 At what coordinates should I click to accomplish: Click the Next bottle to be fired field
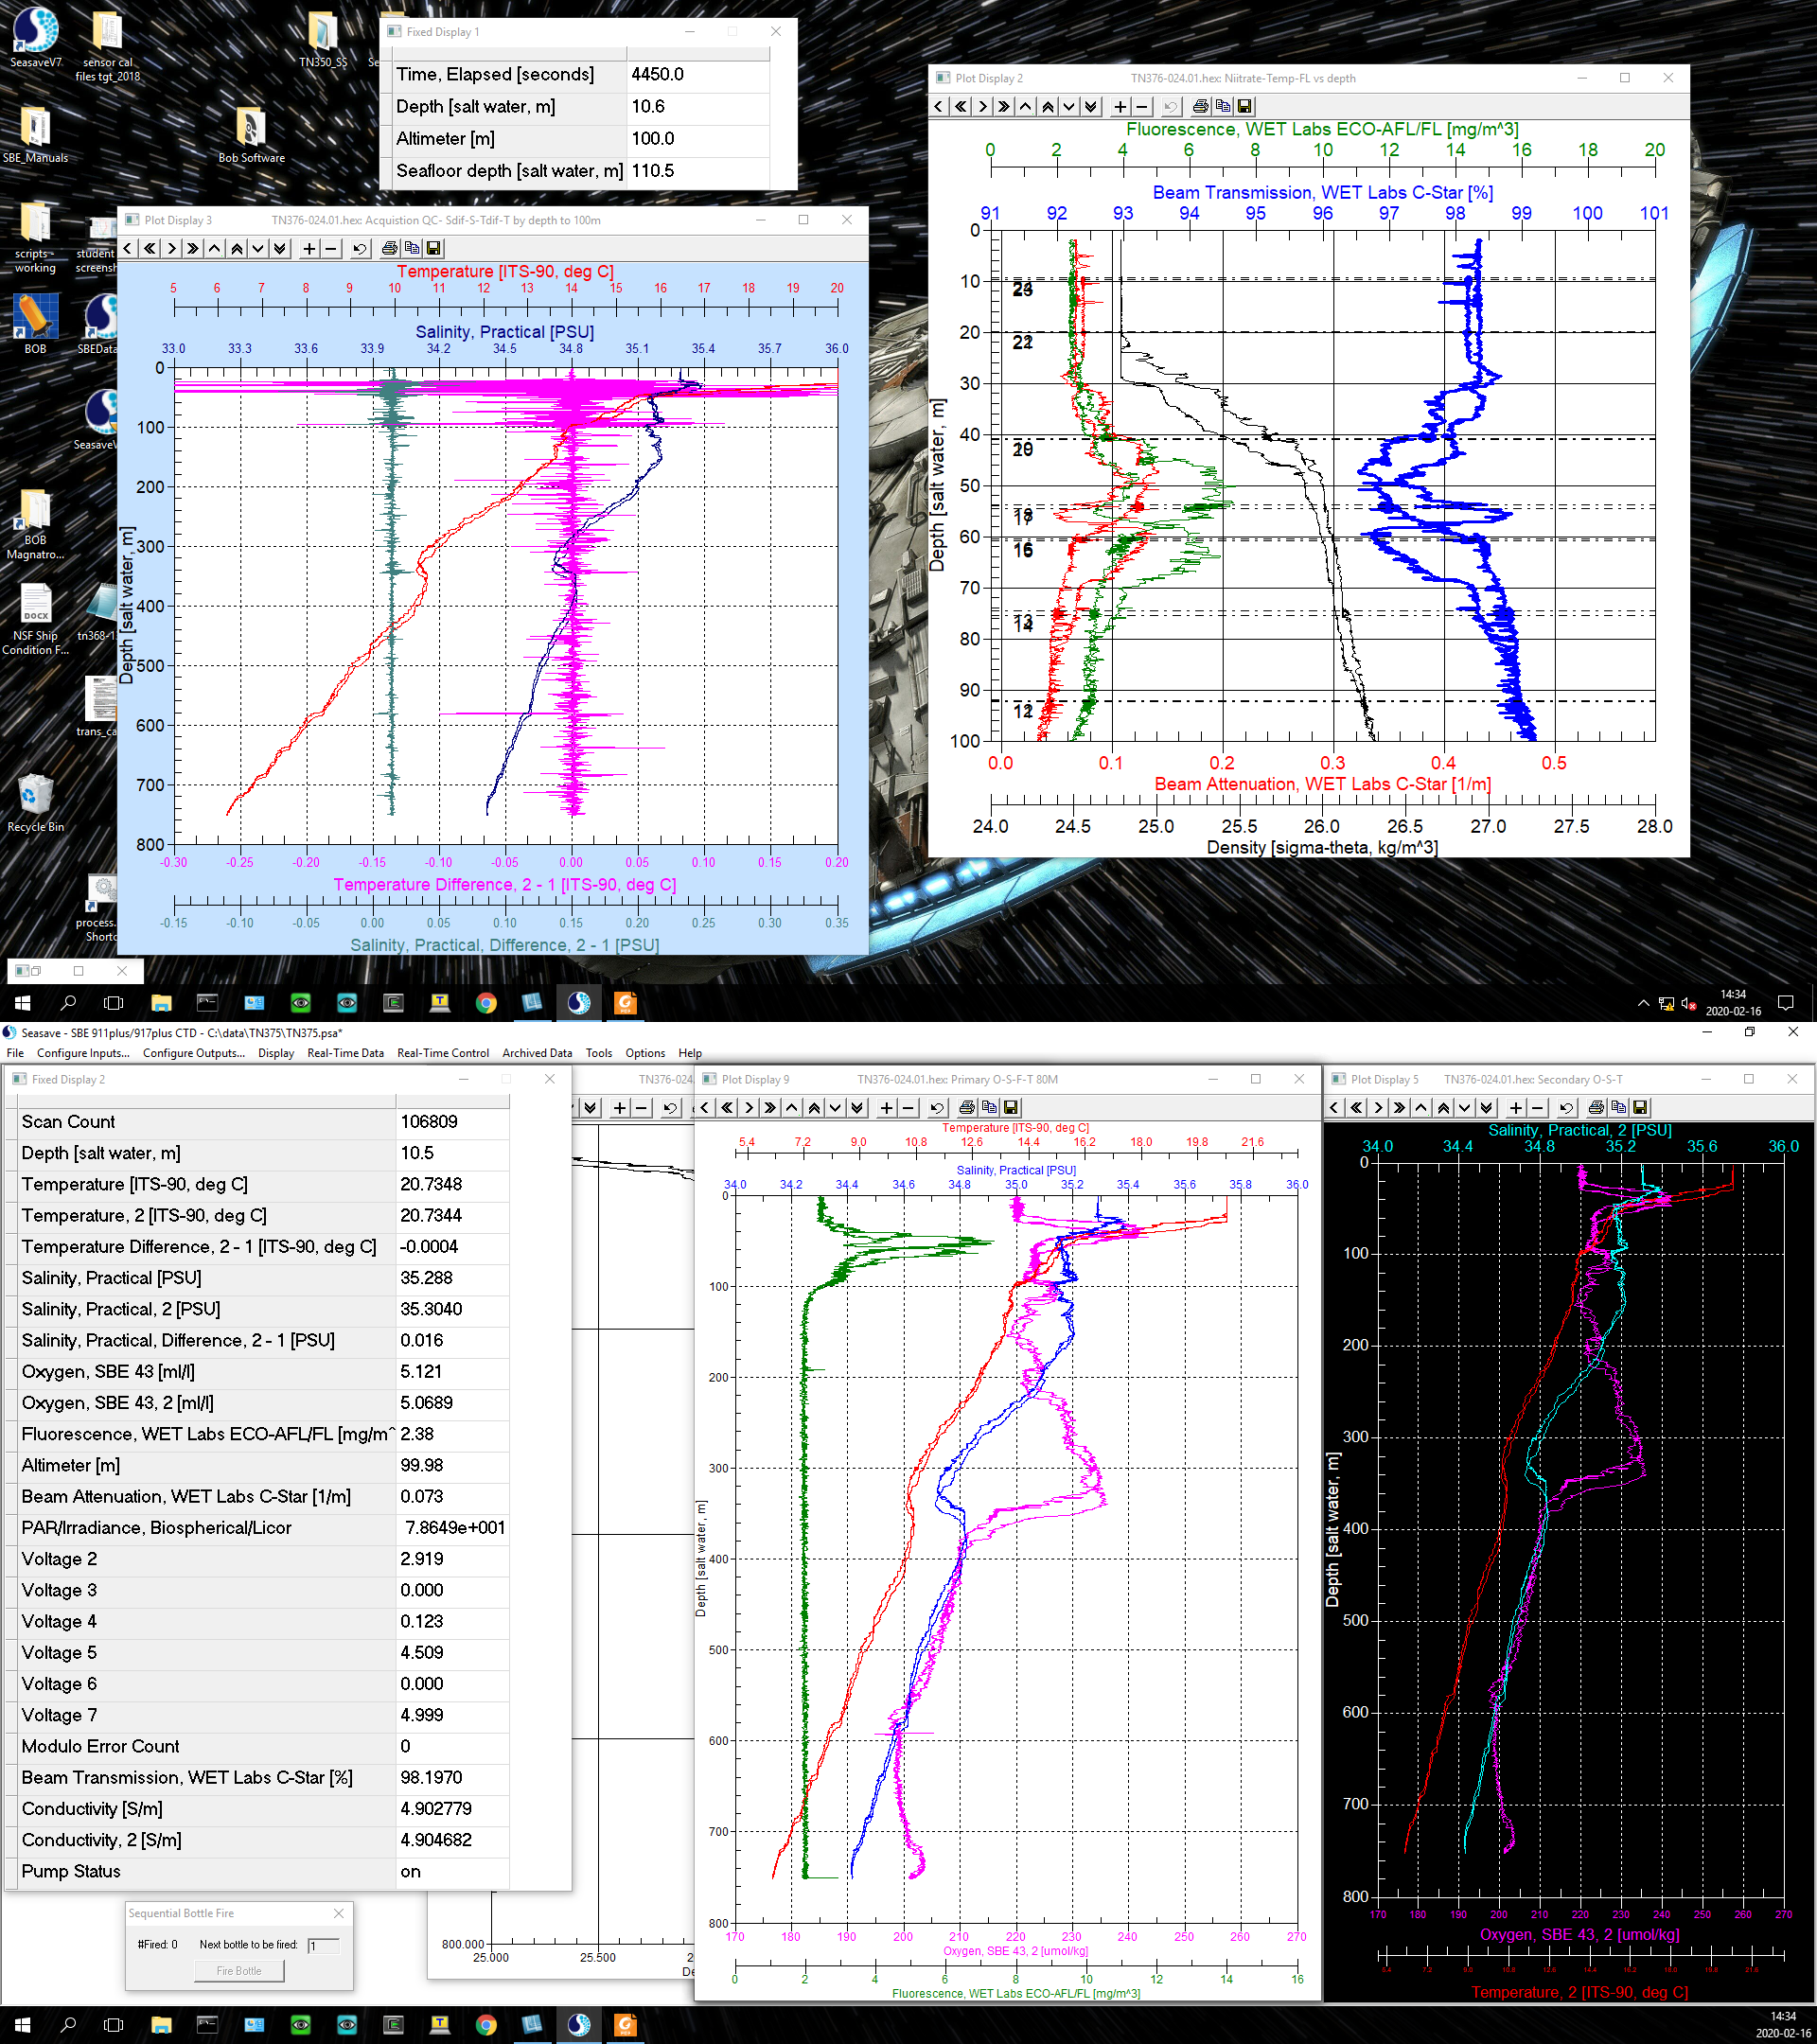tap(323, 1945)
